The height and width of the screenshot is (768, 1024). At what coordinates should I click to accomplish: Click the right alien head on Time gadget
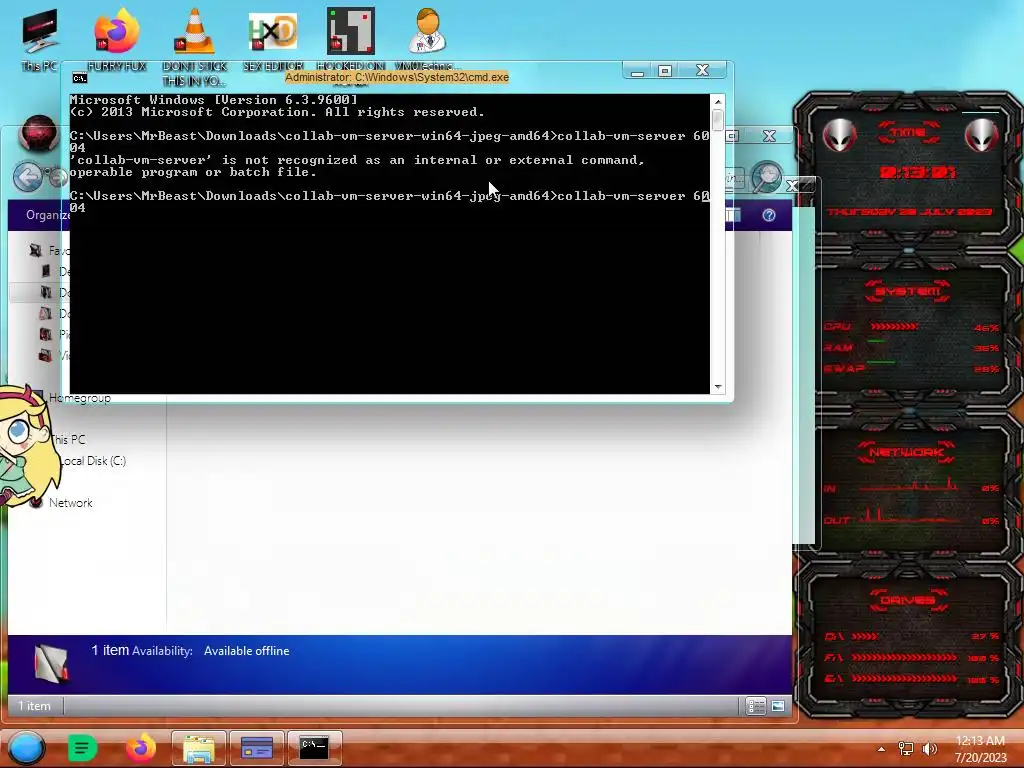pos(981,135)
